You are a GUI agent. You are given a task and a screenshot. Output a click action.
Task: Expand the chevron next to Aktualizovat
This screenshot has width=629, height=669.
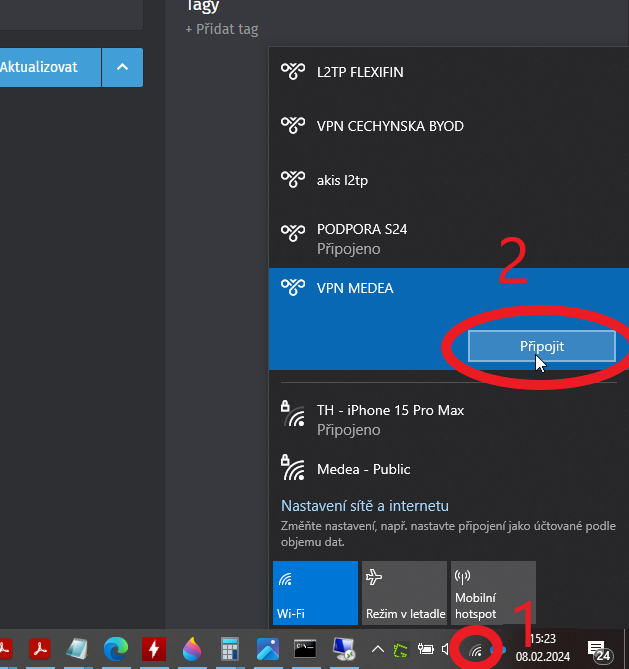click(122, 67)
